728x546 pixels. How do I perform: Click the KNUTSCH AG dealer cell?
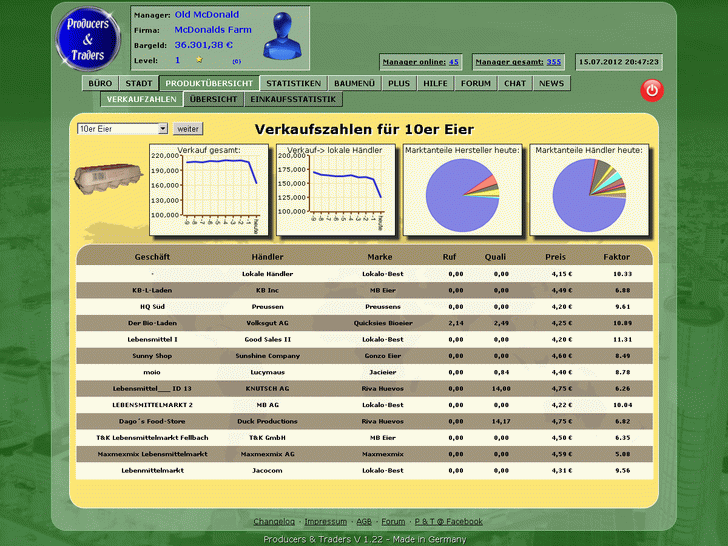tap(267, 389)
